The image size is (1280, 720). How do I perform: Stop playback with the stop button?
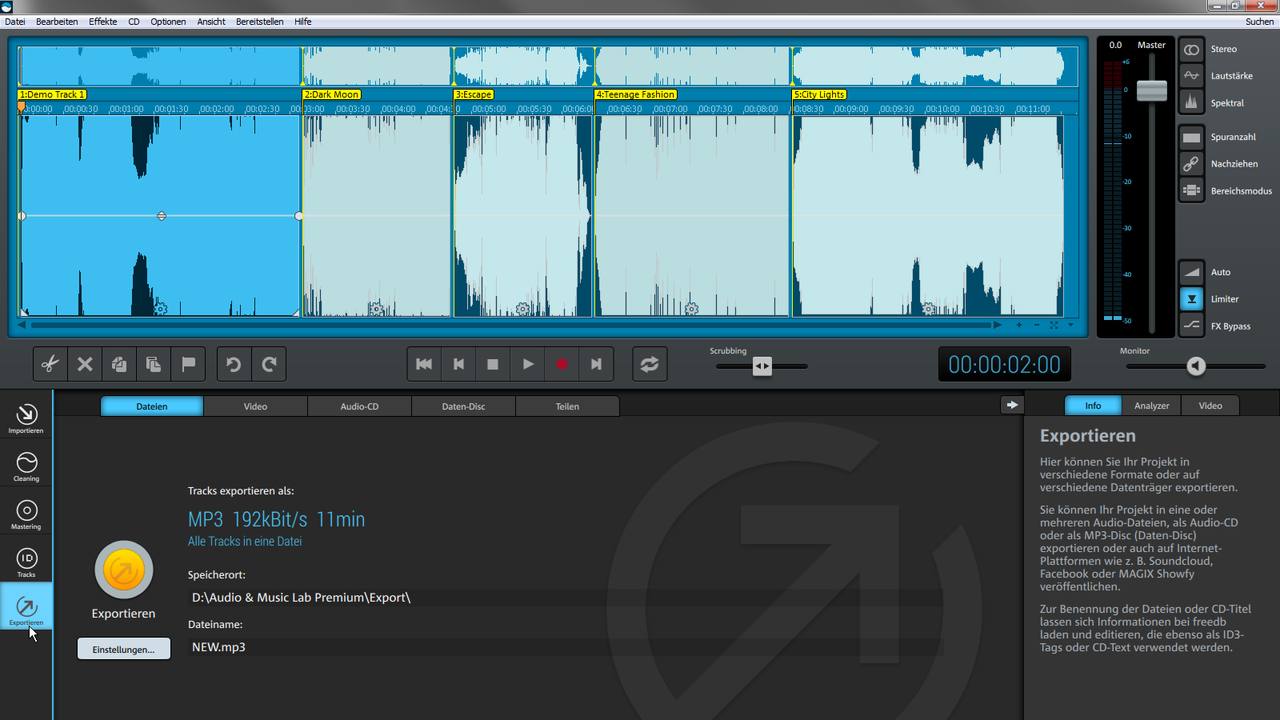493,365
